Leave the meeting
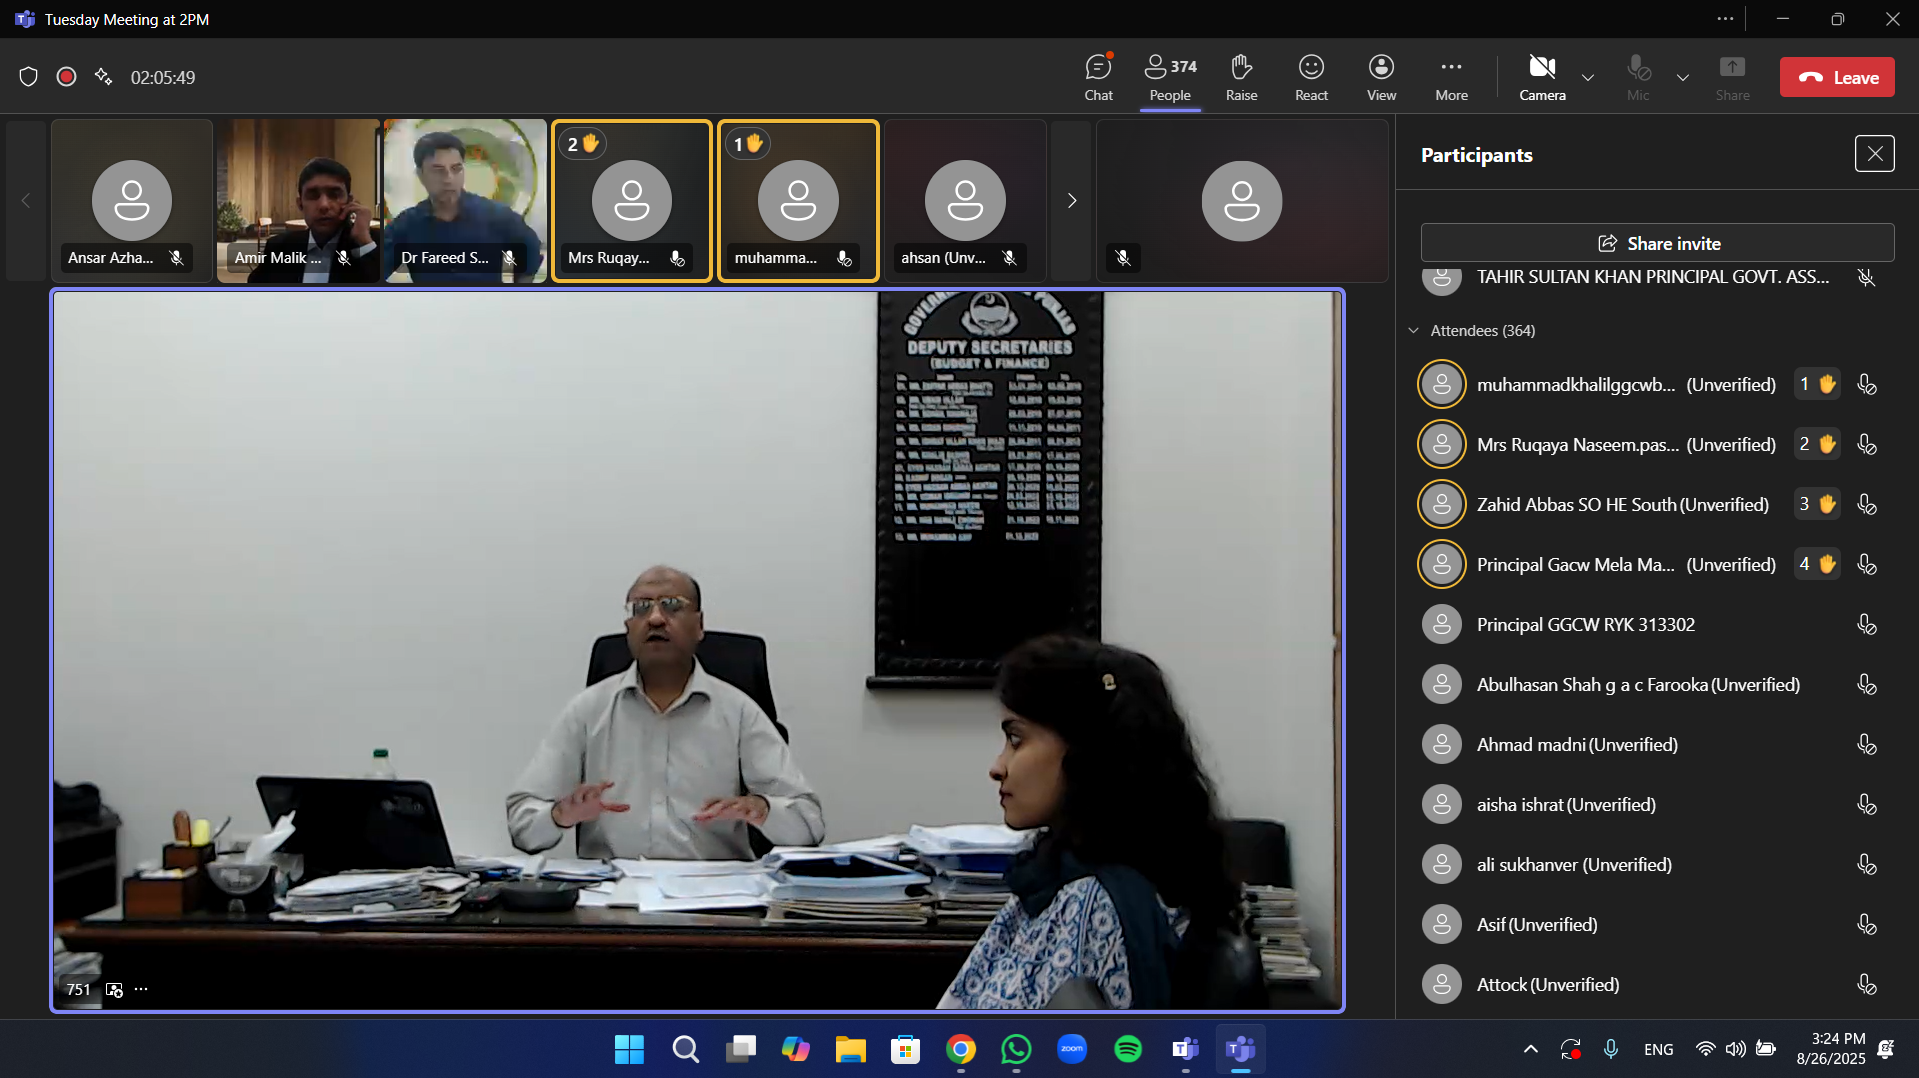The height and width of the screenshot is (1078, 1919). 1836,77
